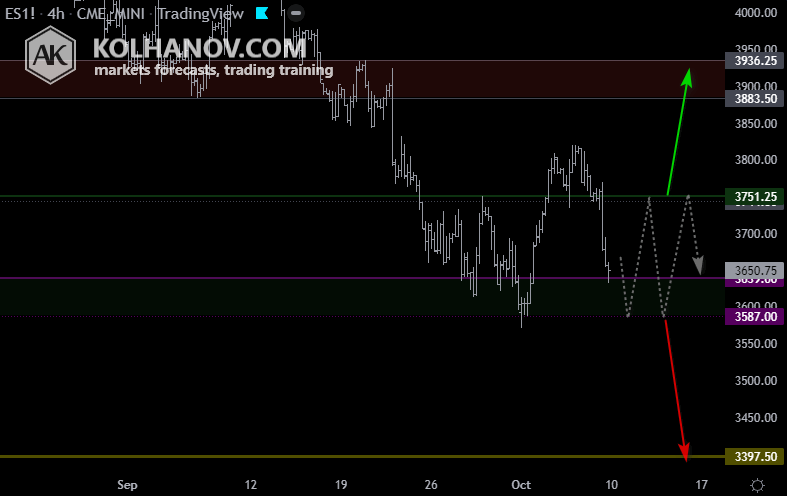Viewport: 787px width, 496px height.
Task: Open the 4h timeframe selector
Action: (56, 14)
